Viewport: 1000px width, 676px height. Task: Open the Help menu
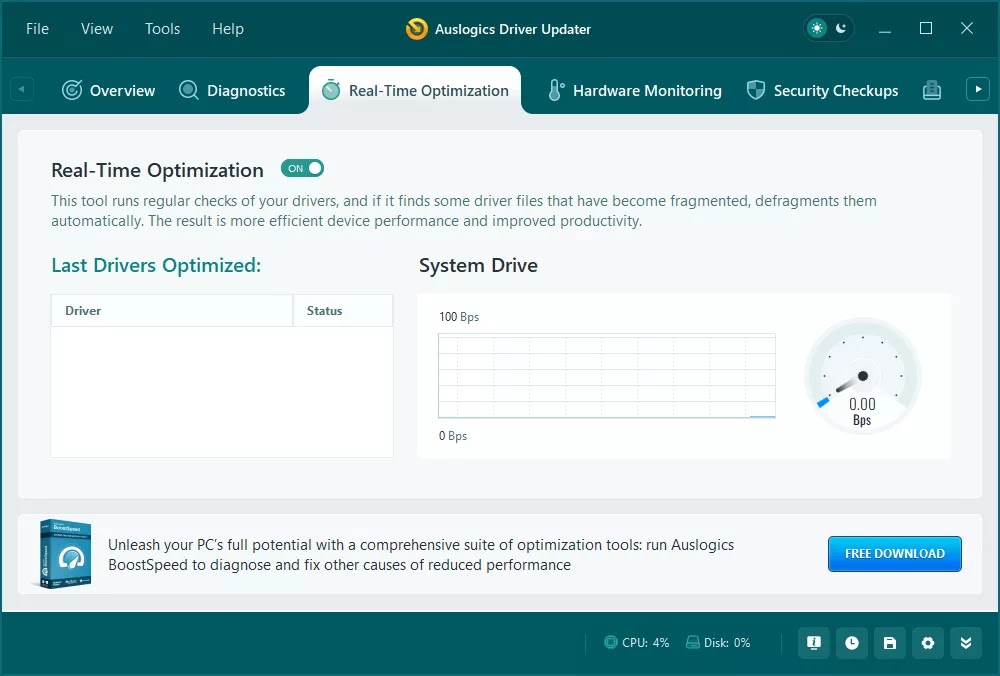coord(227,29)
